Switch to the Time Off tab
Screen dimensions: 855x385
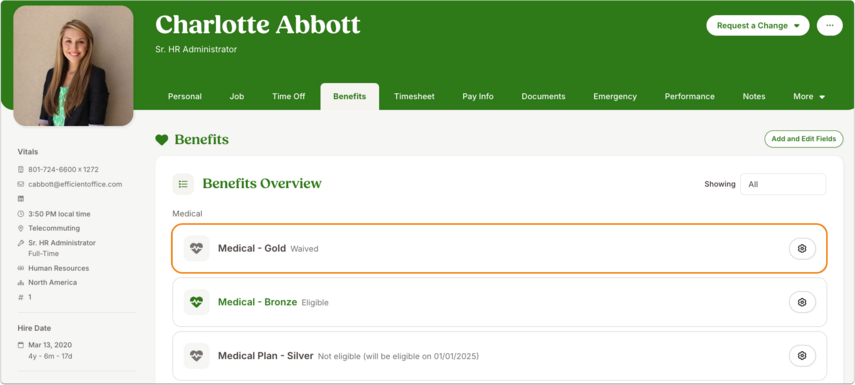pyautogui.click(x=288, y=97)
